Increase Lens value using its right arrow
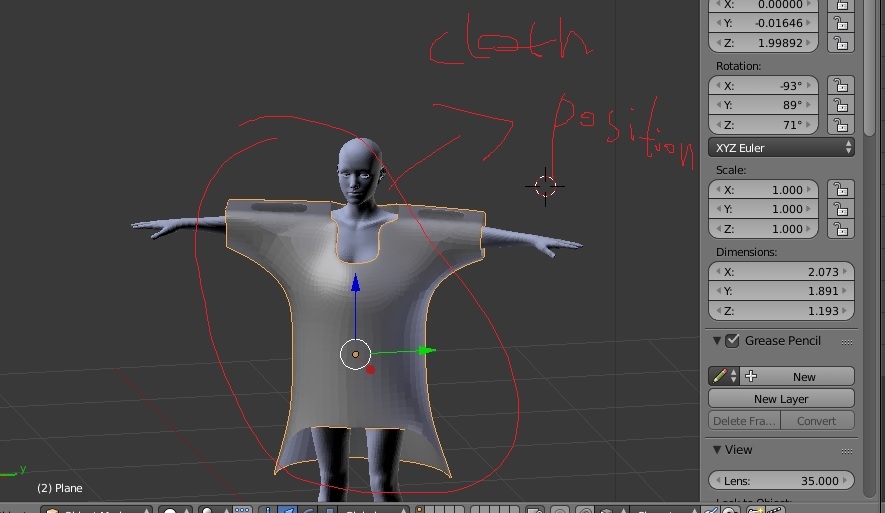This screenshot has width=885, height=513. pyautogui.click(x=845, y=480)
